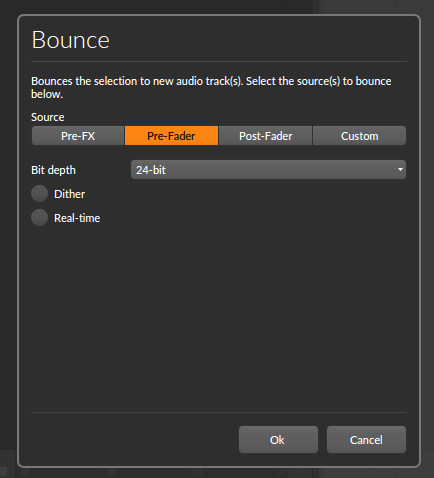
Task: Click the Source section label
Action: pyautogui.click(x=48, y=117)
